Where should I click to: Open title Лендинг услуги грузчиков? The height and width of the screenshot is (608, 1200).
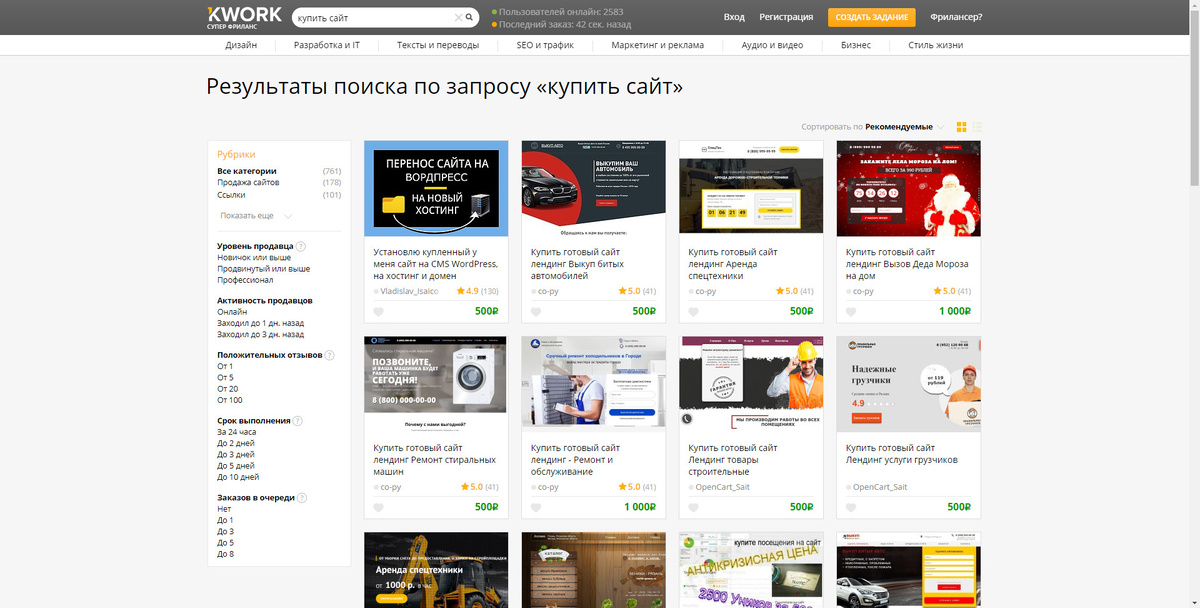pyautogui.click(x=901, y=454)
